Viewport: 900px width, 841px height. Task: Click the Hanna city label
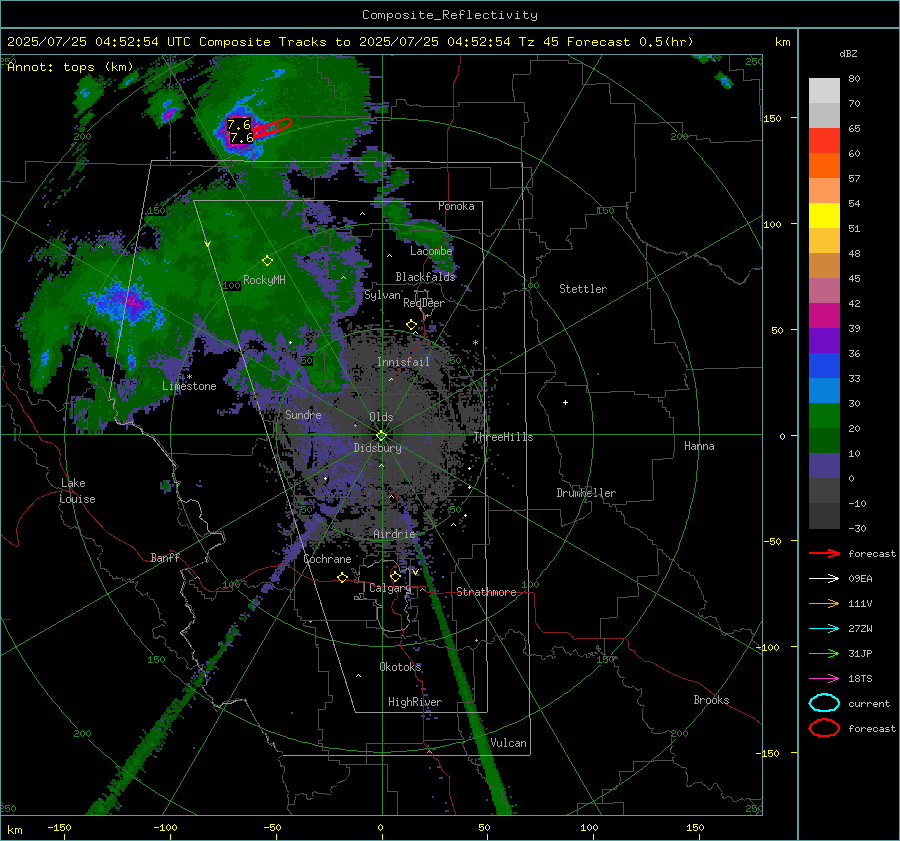pyautogui.click(x=699, y=446)
